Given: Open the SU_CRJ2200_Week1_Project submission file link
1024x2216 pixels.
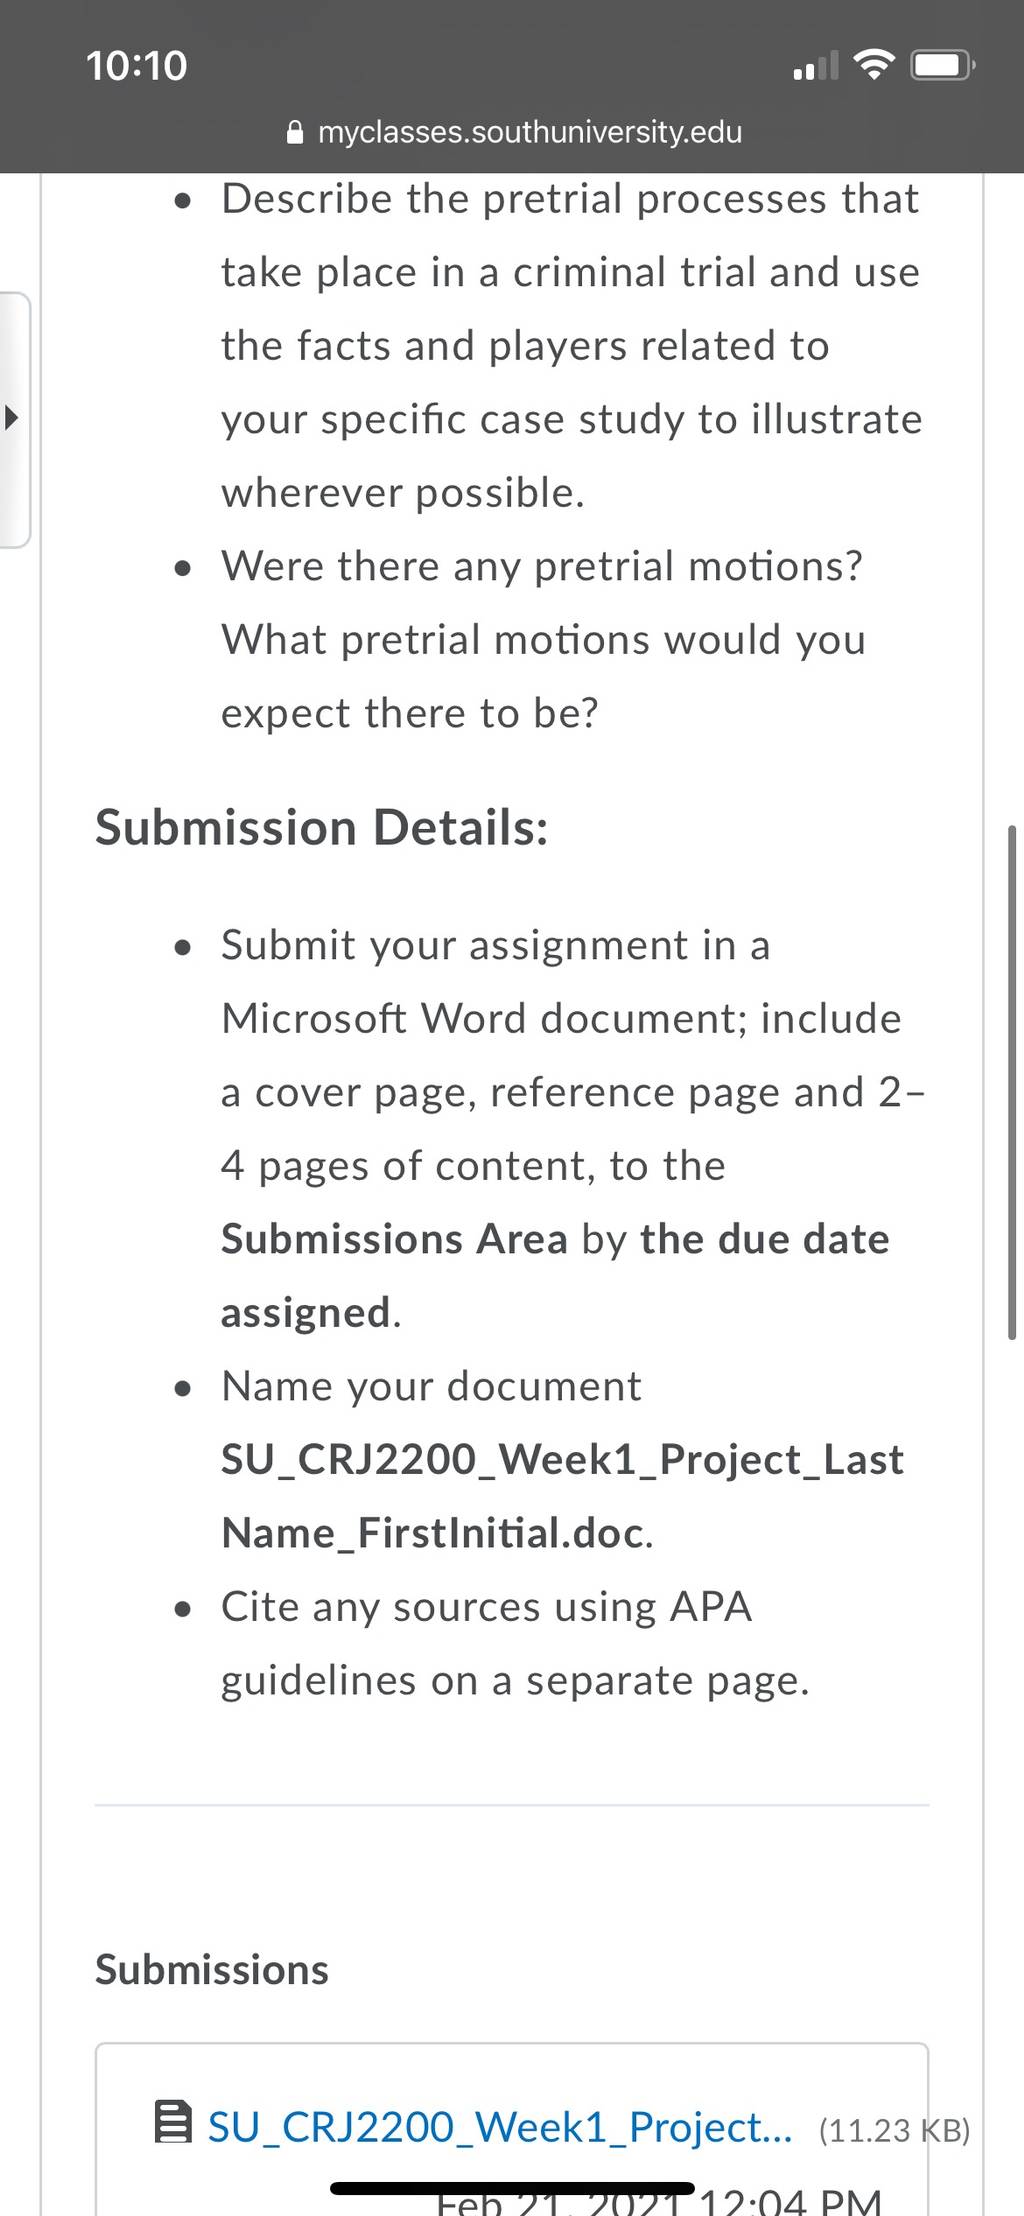Looking at the screenshot, I should [499, 2127].
